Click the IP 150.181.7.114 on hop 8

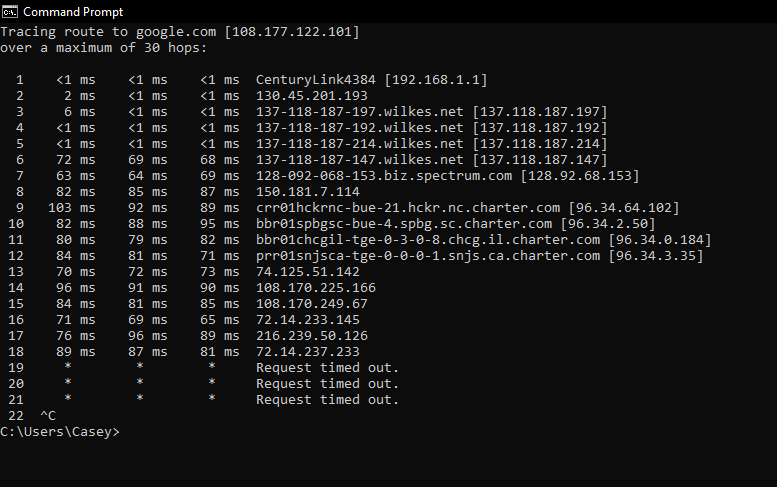click(x=308, y=192)
